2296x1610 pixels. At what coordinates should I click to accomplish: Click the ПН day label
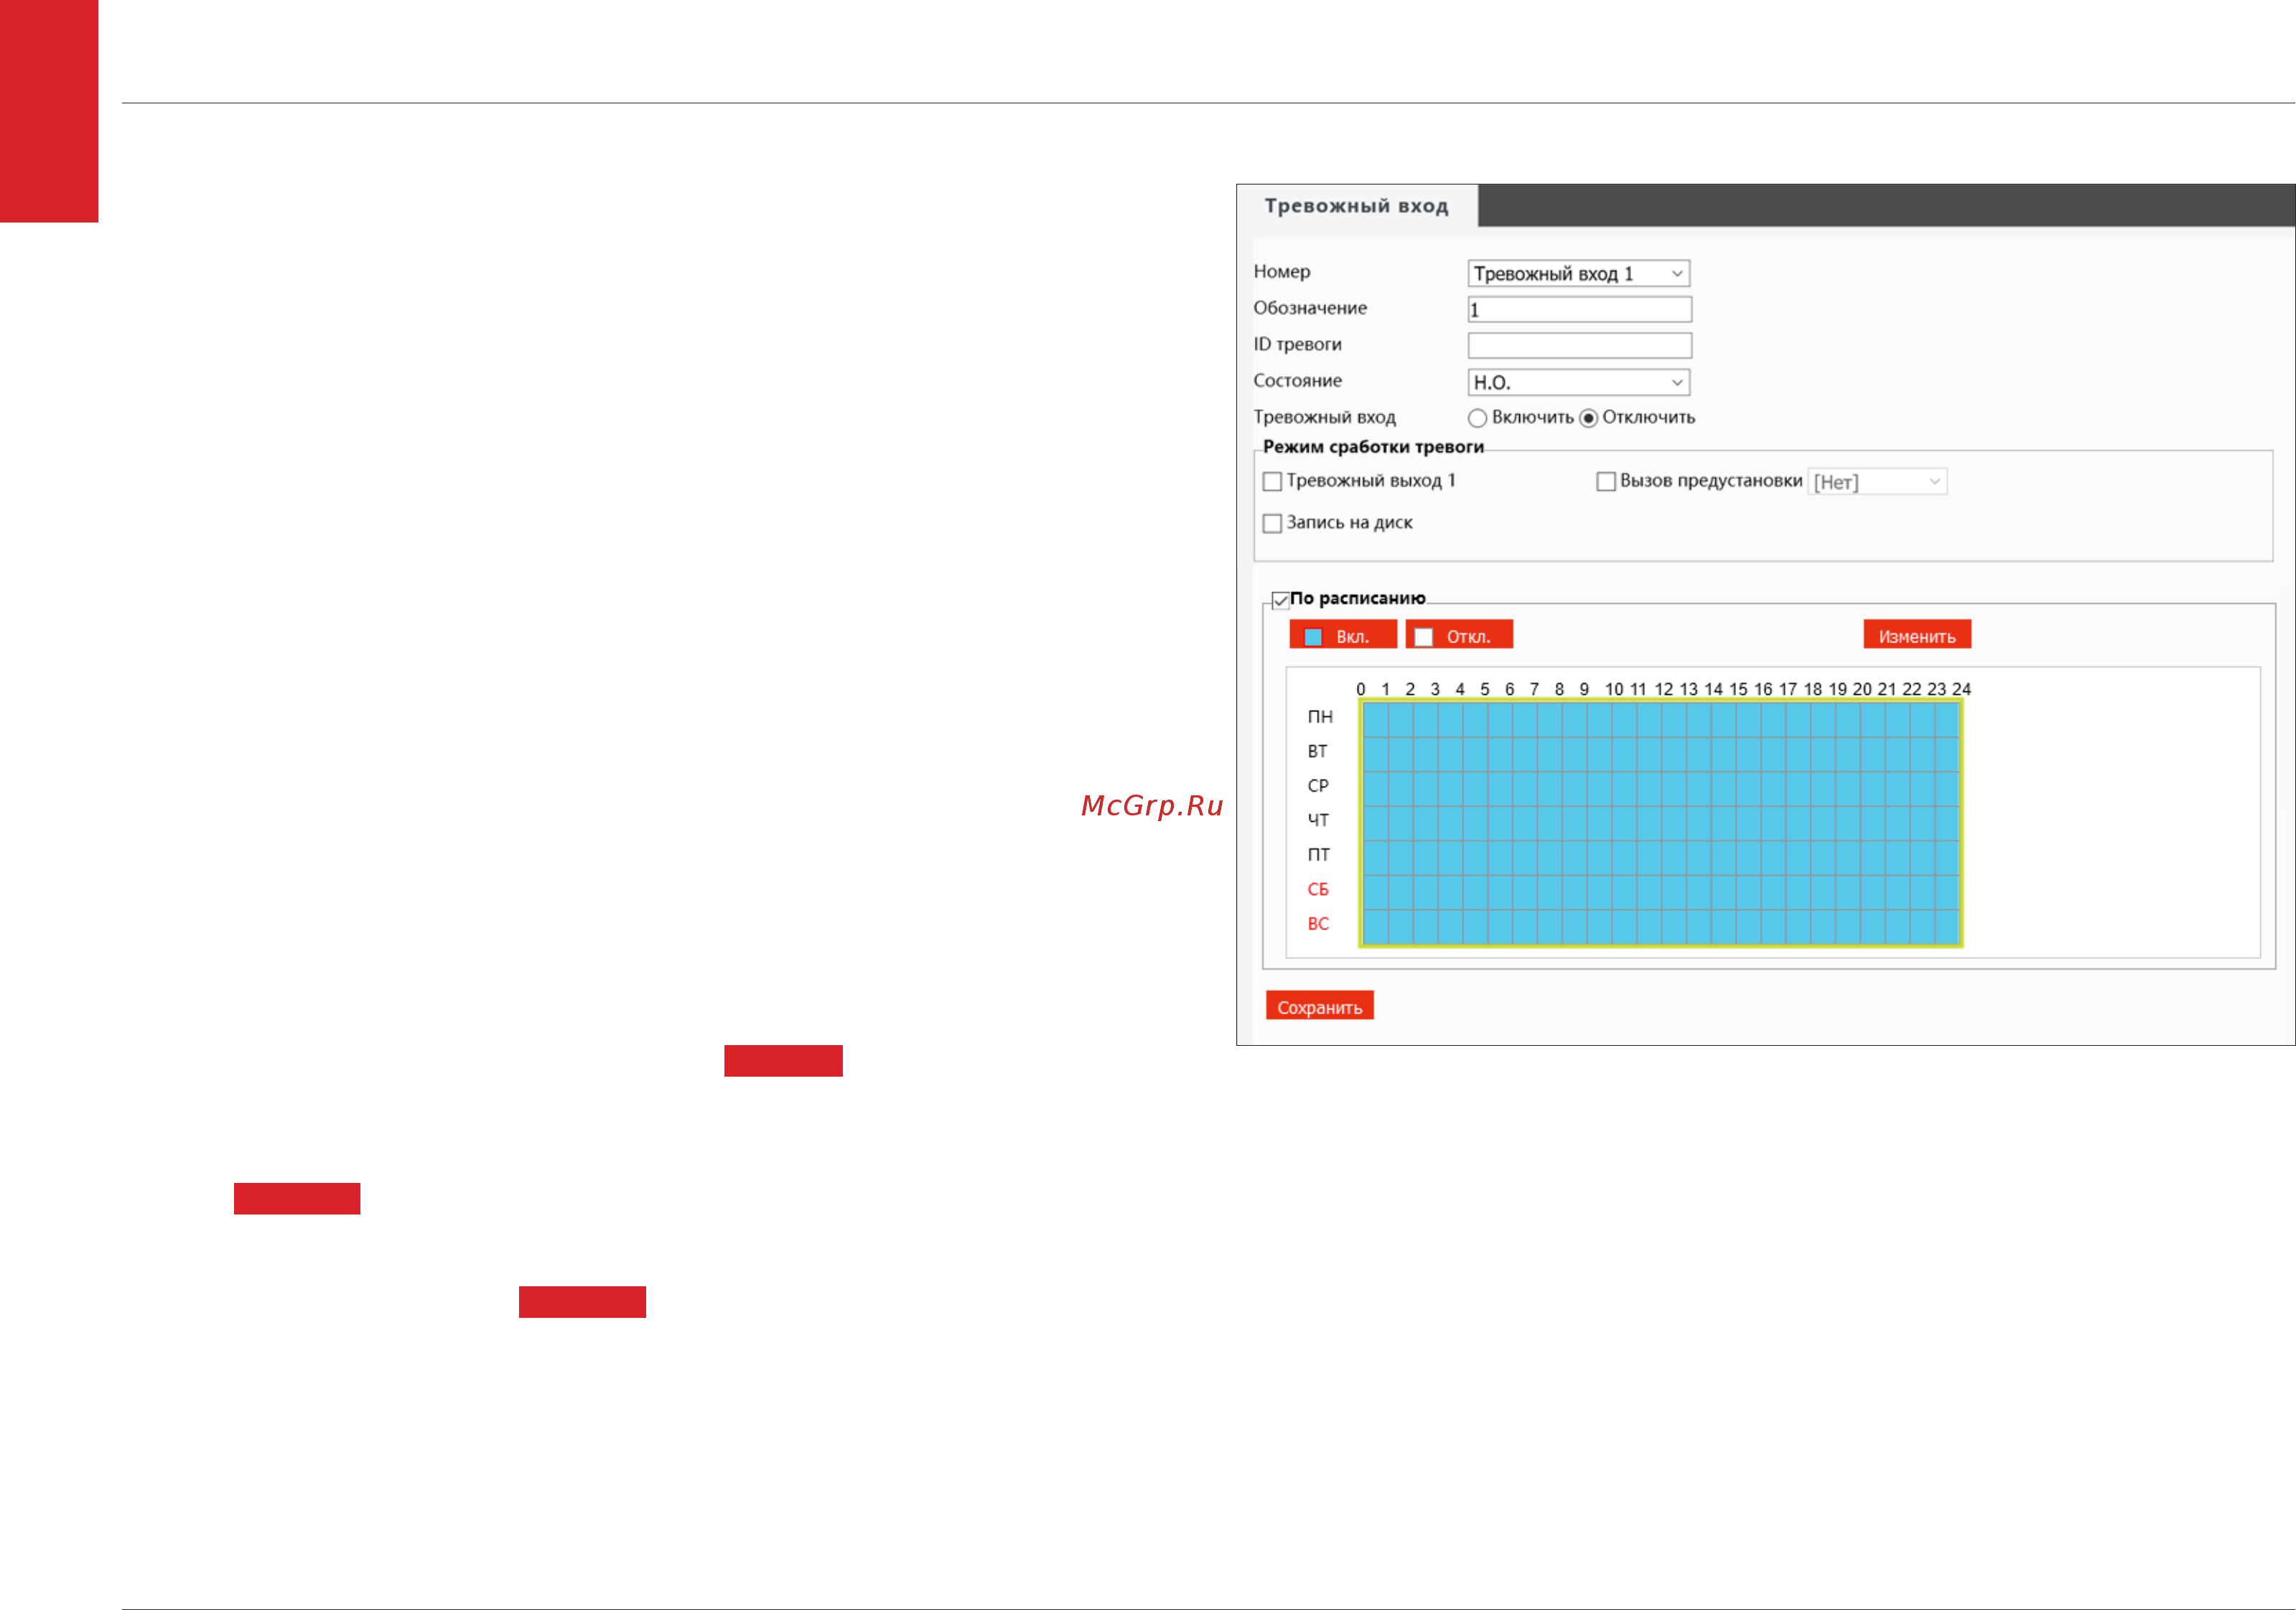click(x=1320, y=717)
